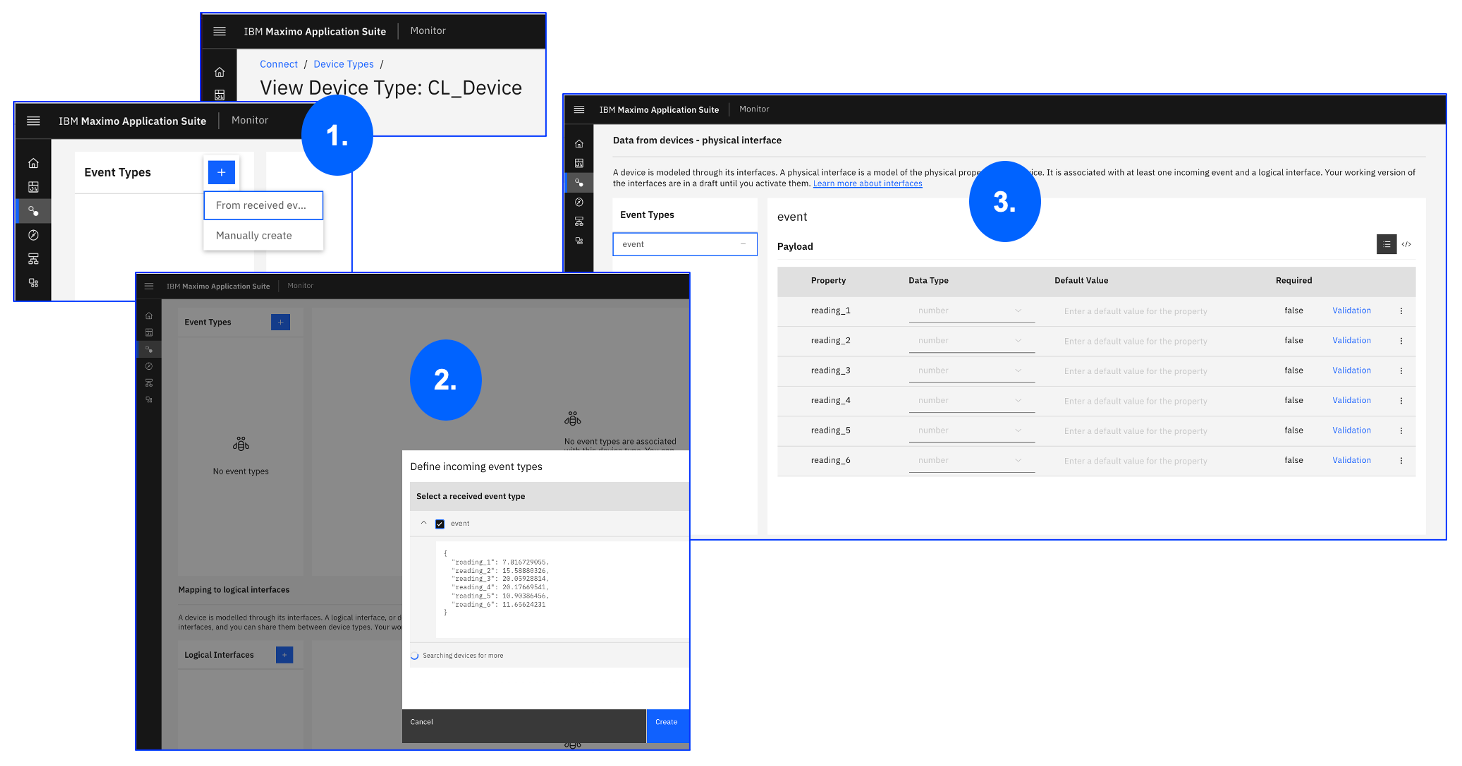Screen dimensions: 1462x766
Task: Select active Connect icon in step 3 sidebar
Action: coord(579,183)
